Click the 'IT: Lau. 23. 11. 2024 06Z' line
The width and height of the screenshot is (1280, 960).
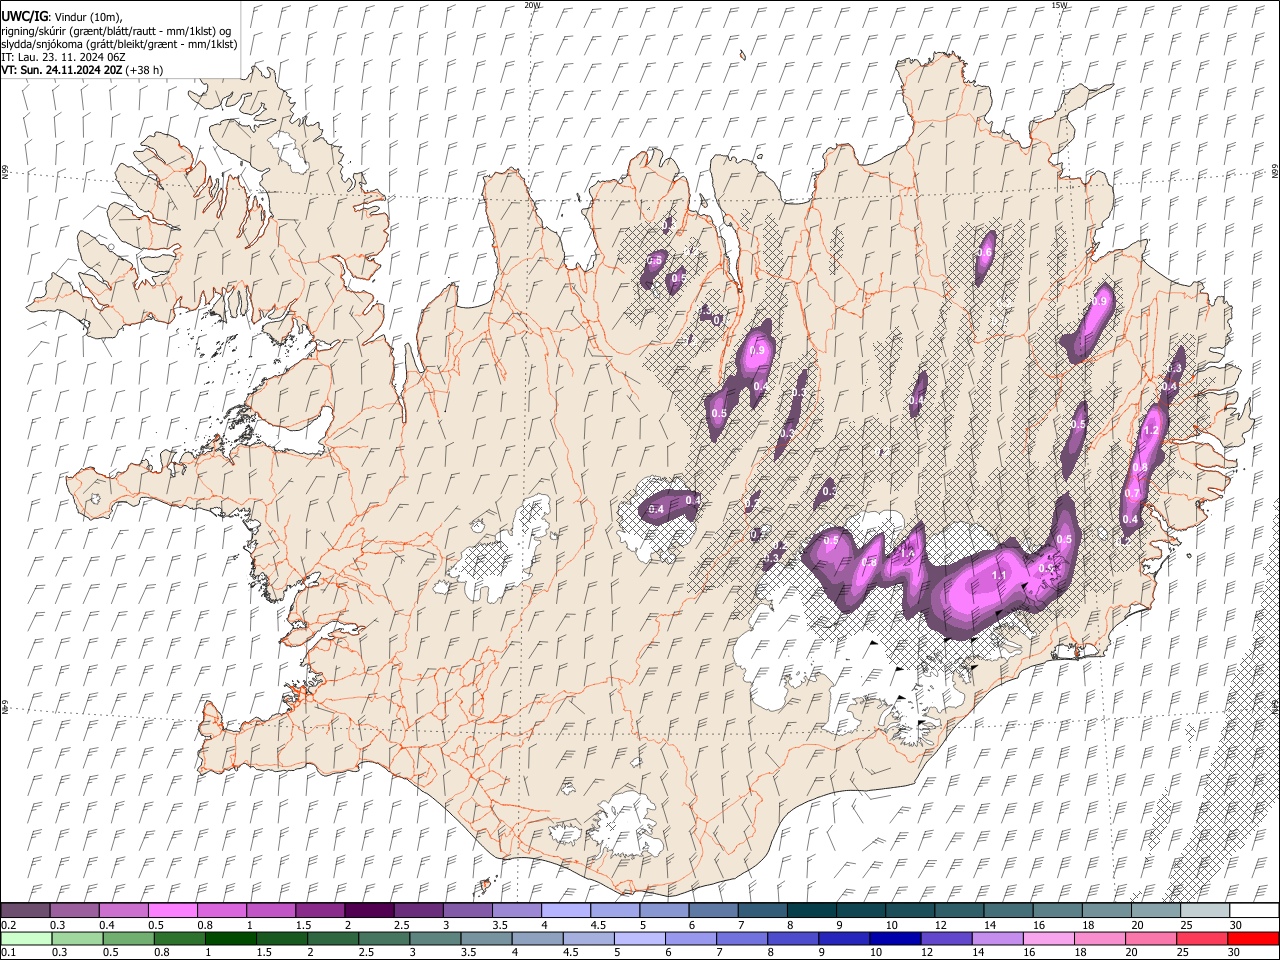click(x=63, y=57)
